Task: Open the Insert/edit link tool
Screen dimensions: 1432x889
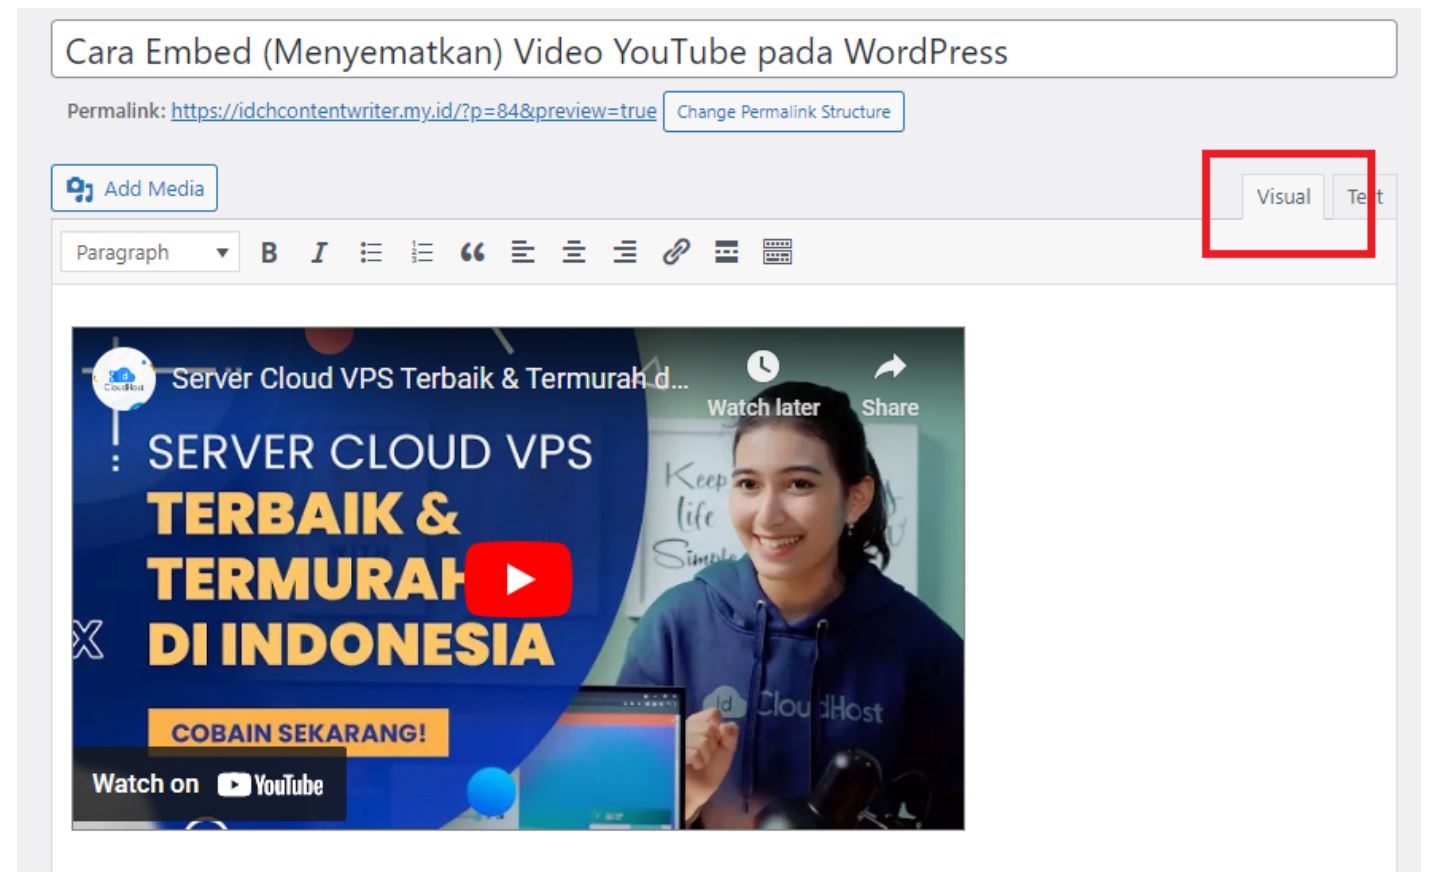Action: pos(675,254)
